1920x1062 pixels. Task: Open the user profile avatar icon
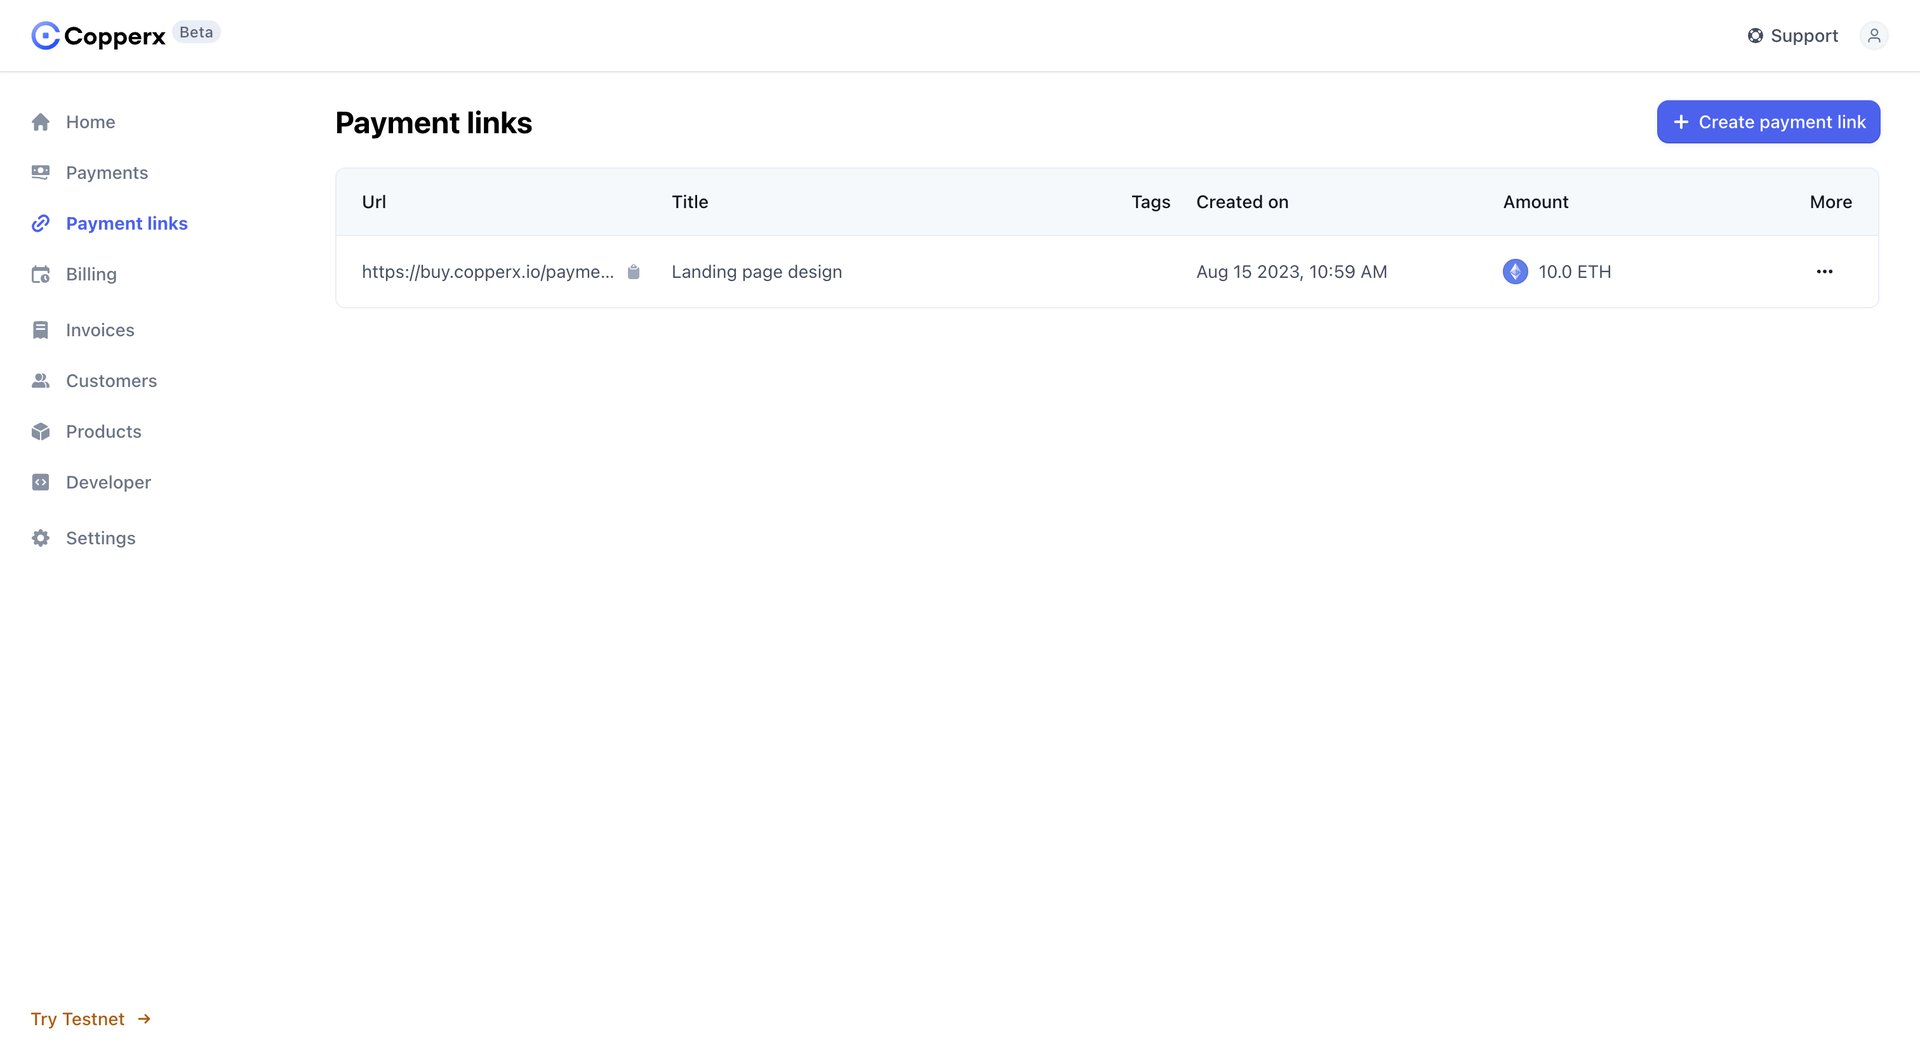point(1875,35)
